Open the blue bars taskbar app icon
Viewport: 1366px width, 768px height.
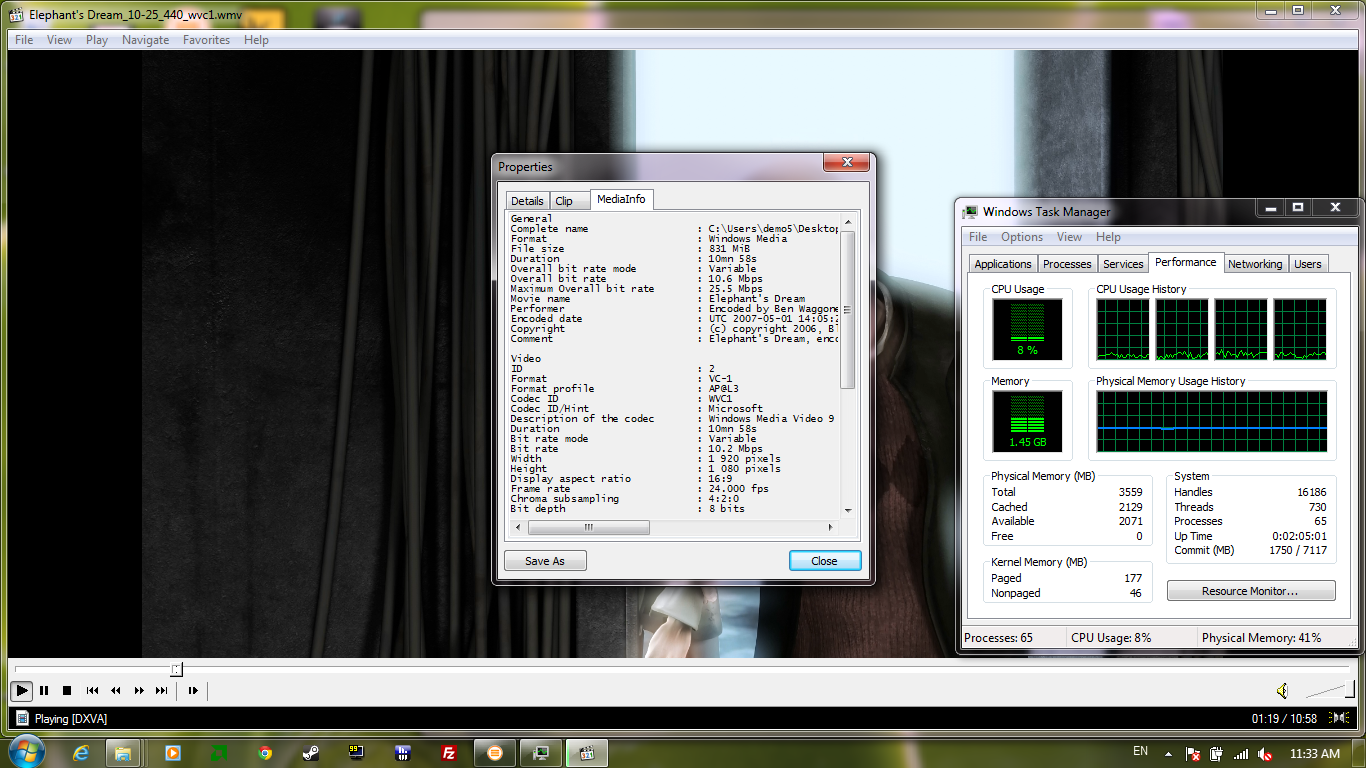point(403,752)
